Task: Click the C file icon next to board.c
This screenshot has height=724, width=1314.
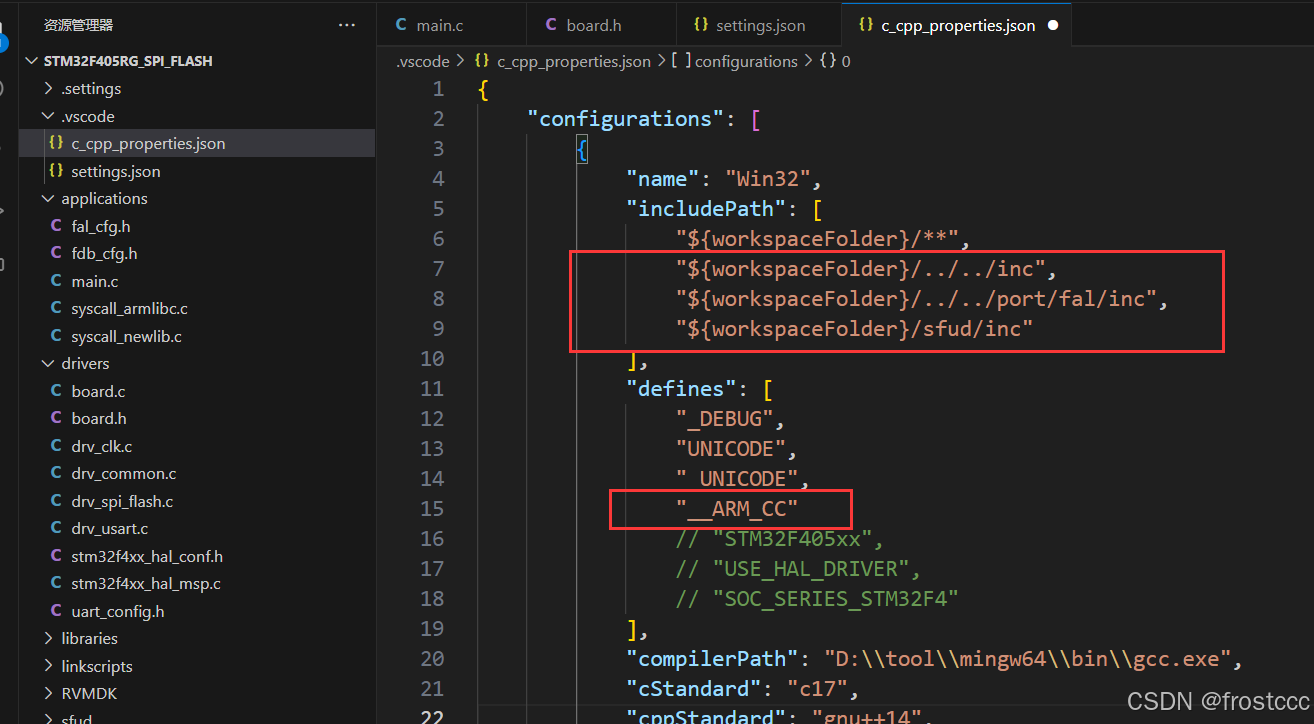Action: [x=56, y=391]
